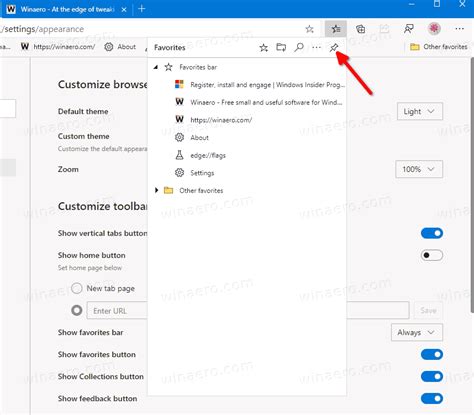The image size is (474, 415).
Task: Click the Add folder icon in Favorites panel
Action: [281, 48]
